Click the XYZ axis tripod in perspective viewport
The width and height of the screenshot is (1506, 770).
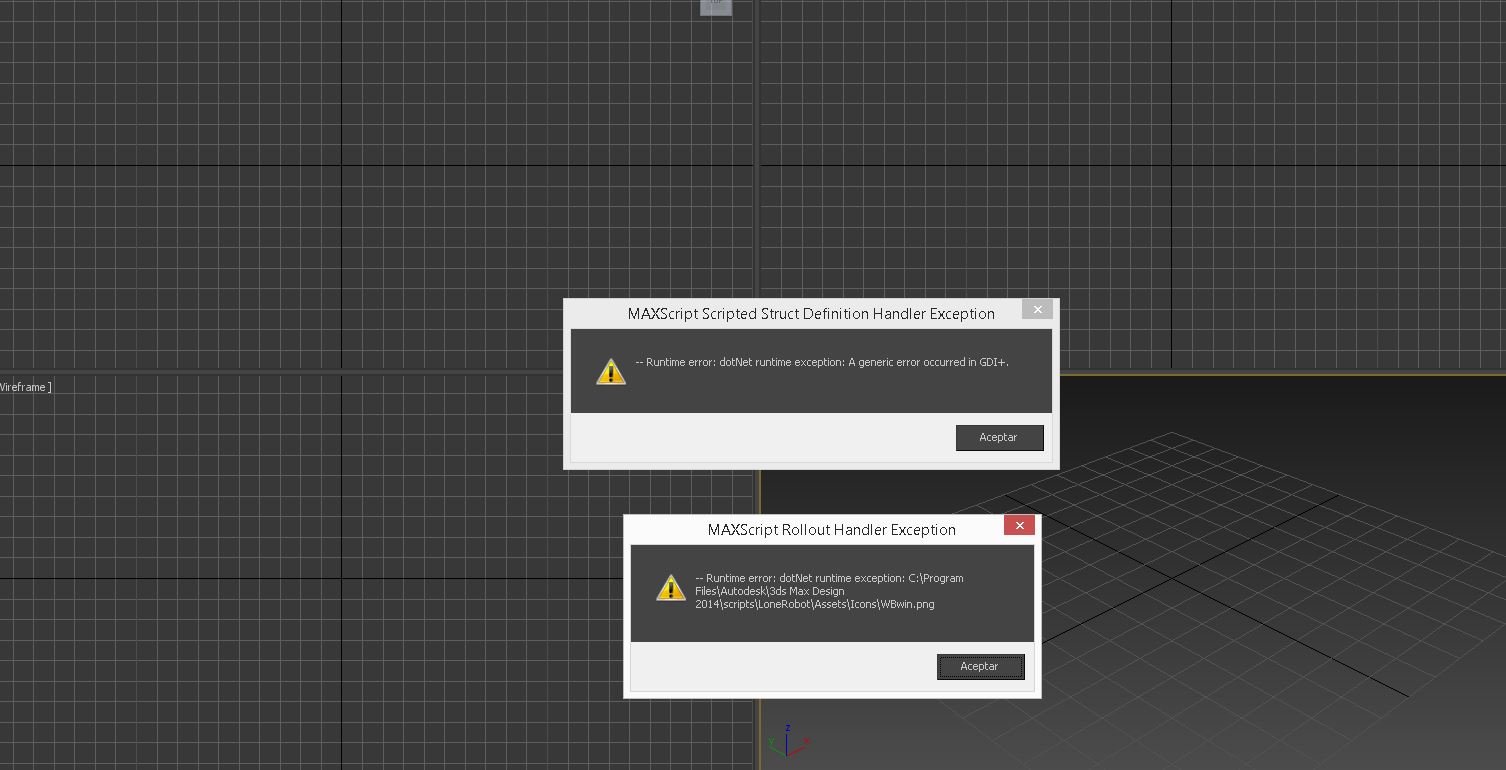[787, 743]
